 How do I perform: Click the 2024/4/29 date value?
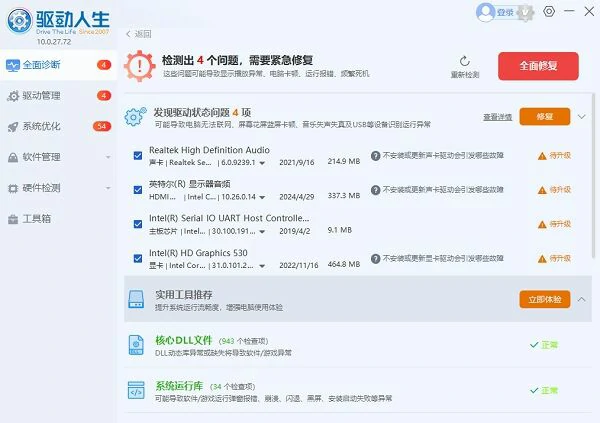[x=297, y=197]
